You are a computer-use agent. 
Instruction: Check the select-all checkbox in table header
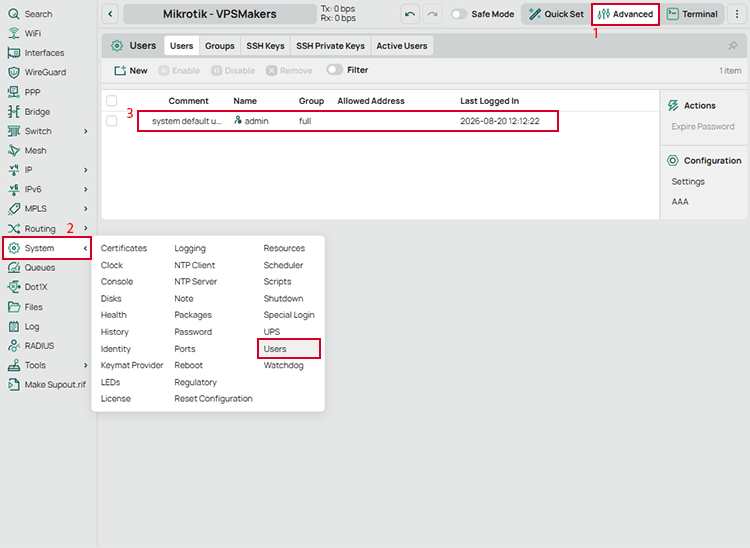[x=111, y=100]
